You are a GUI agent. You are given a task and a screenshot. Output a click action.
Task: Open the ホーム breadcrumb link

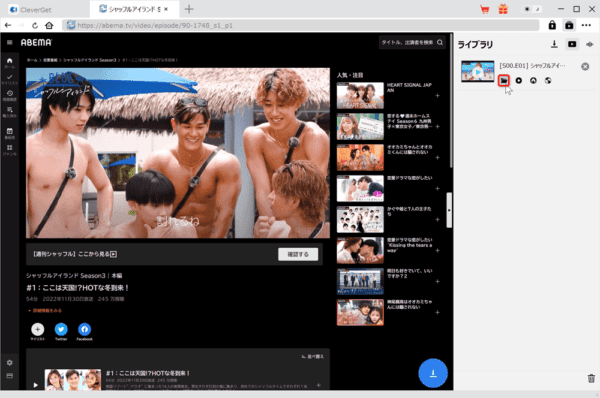(x=32, y=60)
